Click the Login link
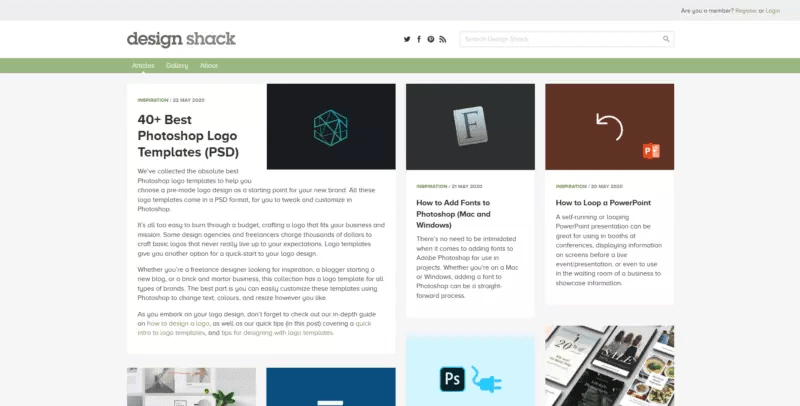Screen dimensions: 800x406 [773, 10]
